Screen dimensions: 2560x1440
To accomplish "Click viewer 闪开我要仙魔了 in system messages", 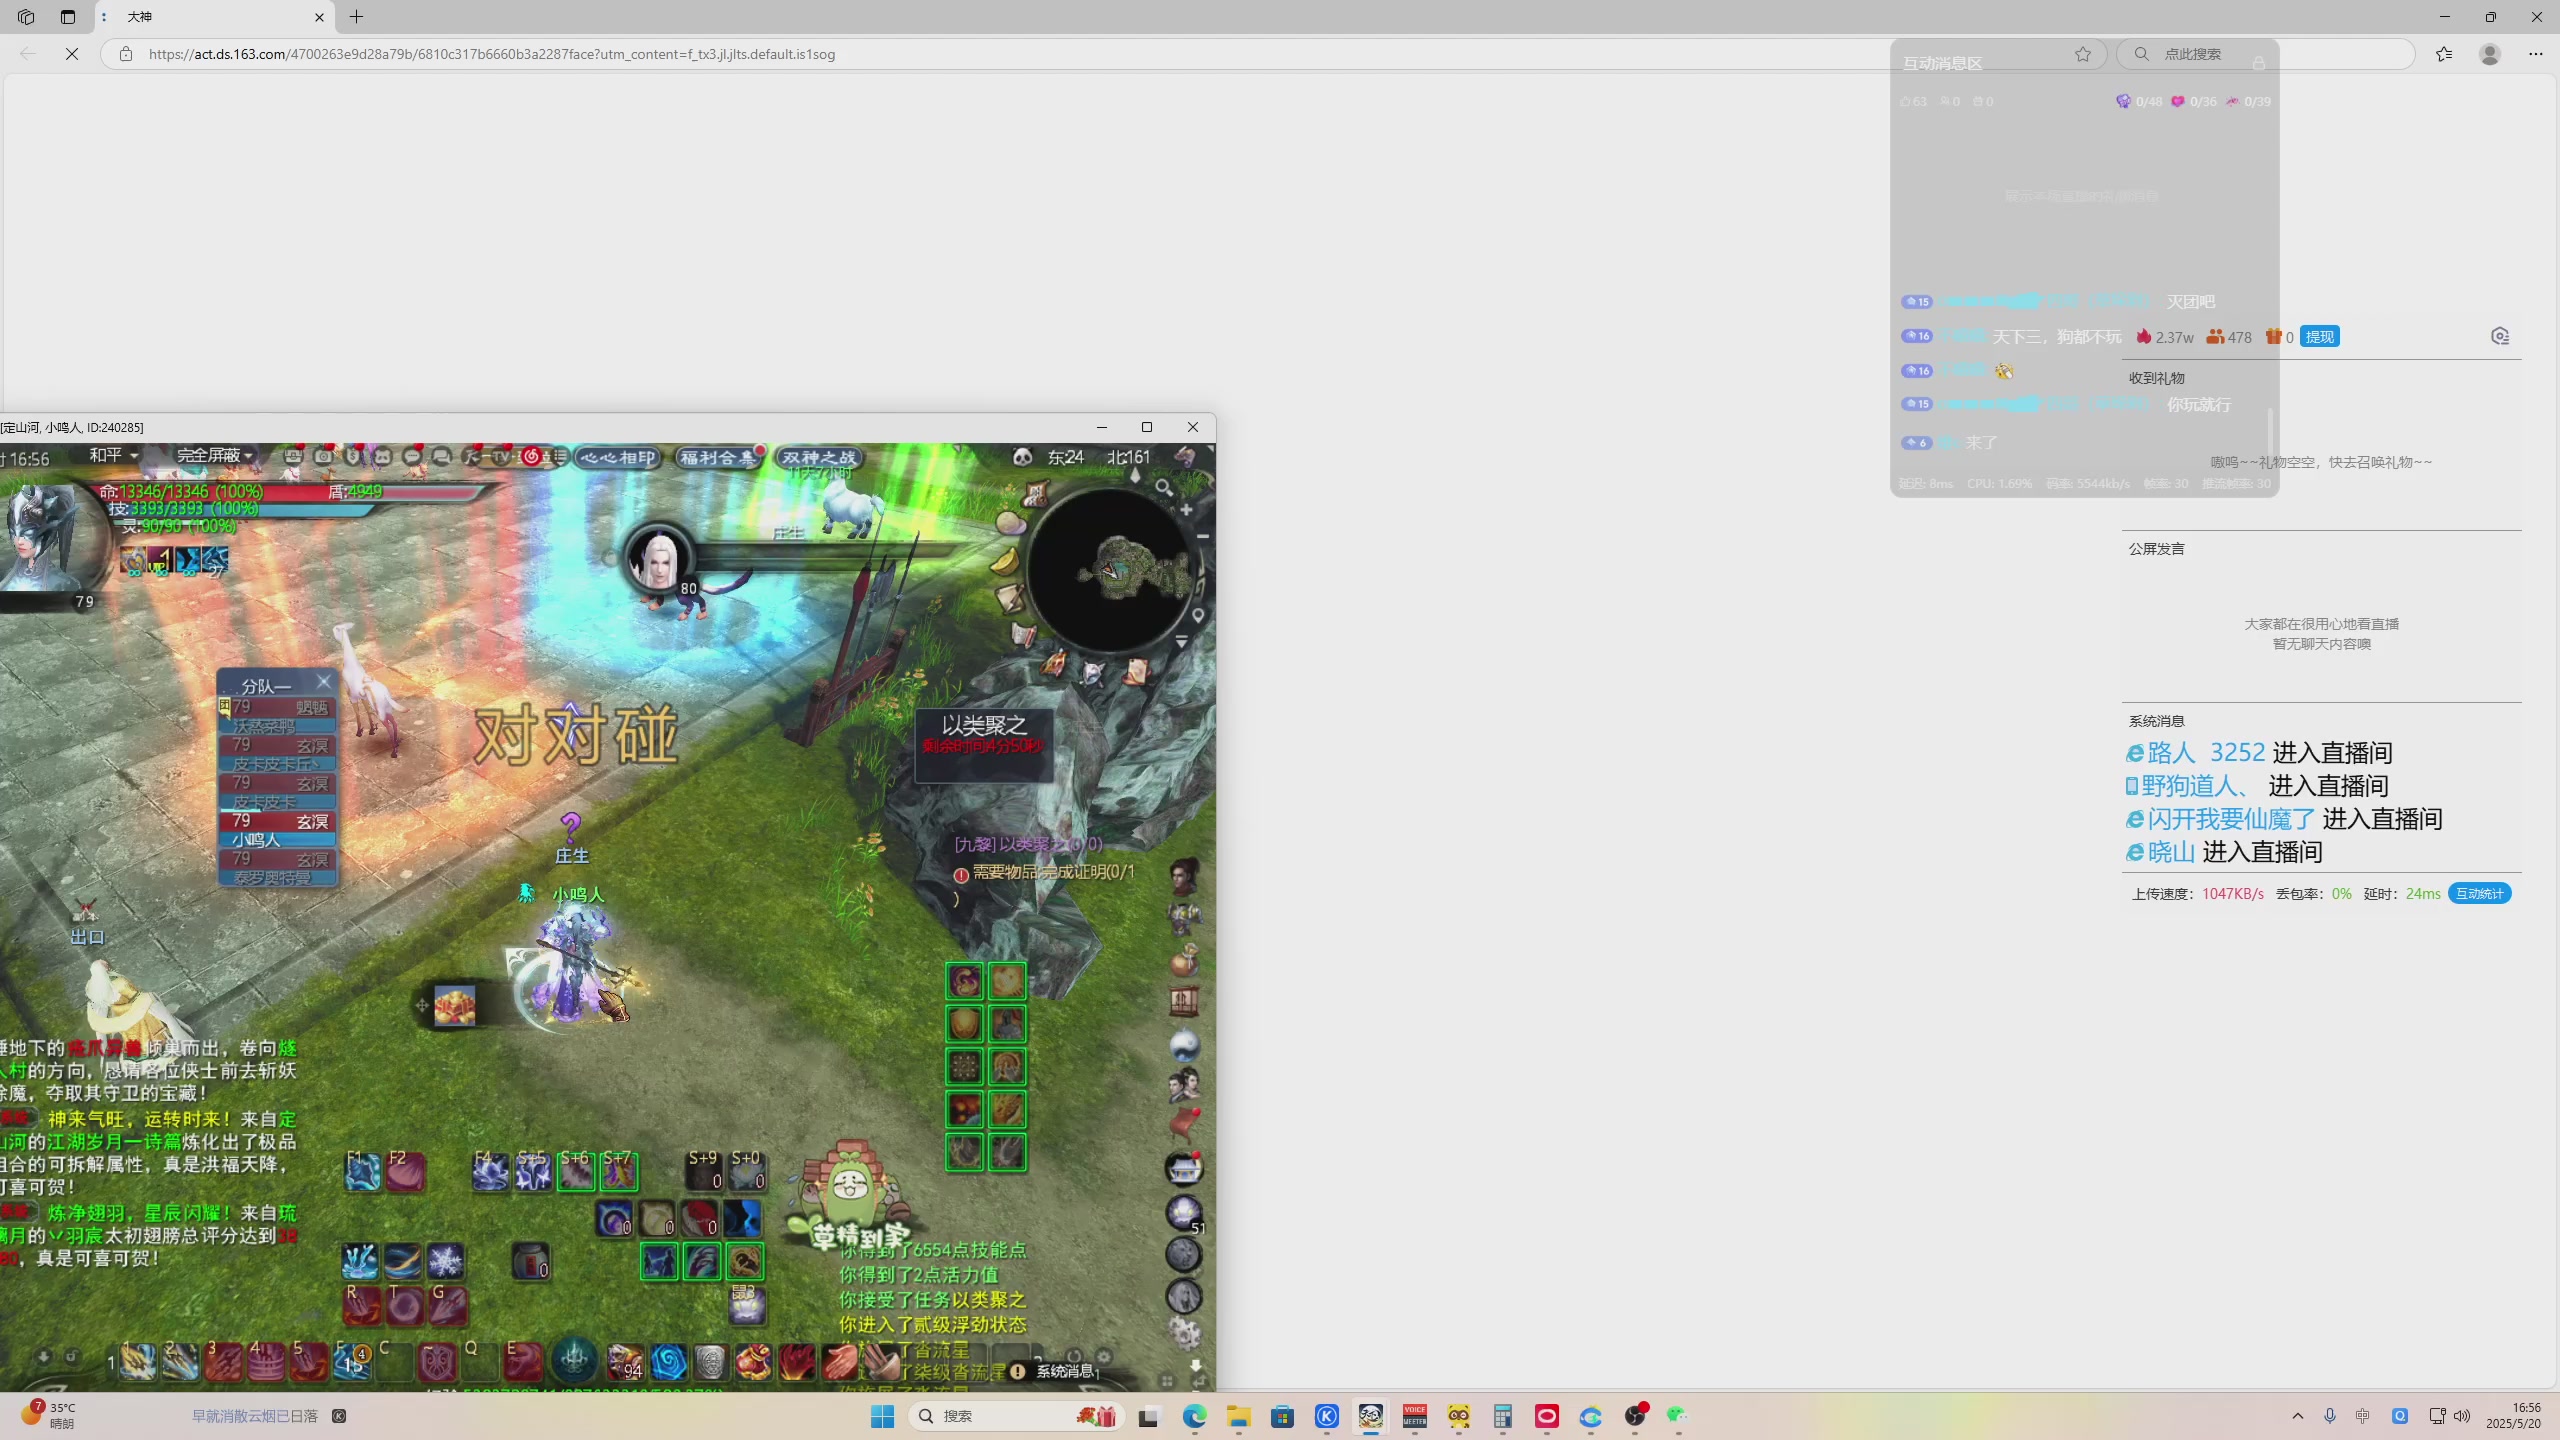I will pyautogui.click(x=2231, y=819).
